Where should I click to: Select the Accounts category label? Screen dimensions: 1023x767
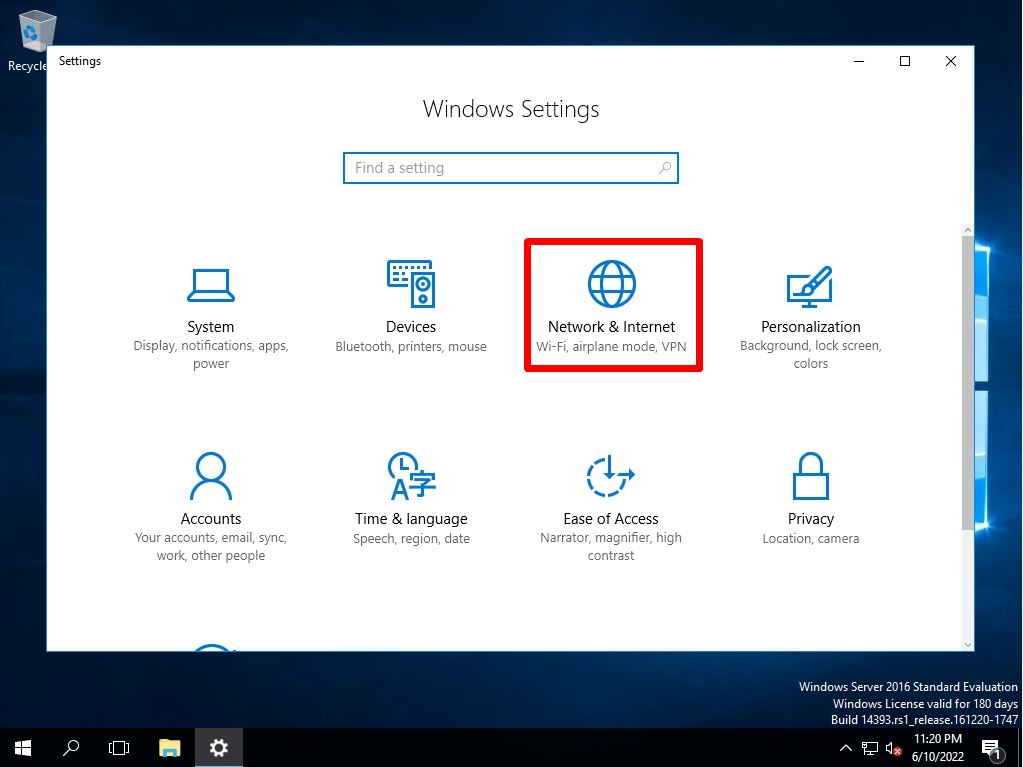coord(211,519)
